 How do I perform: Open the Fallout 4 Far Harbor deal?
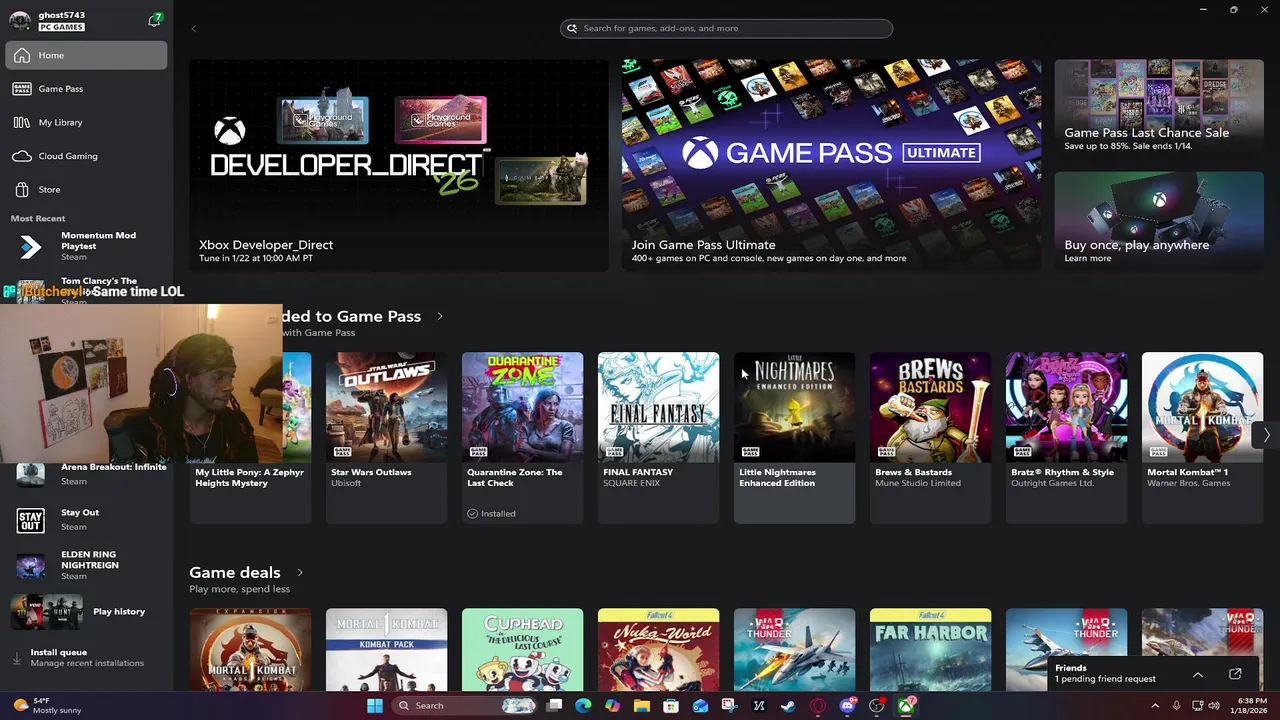pyautogui.click(x=930, y=649)
